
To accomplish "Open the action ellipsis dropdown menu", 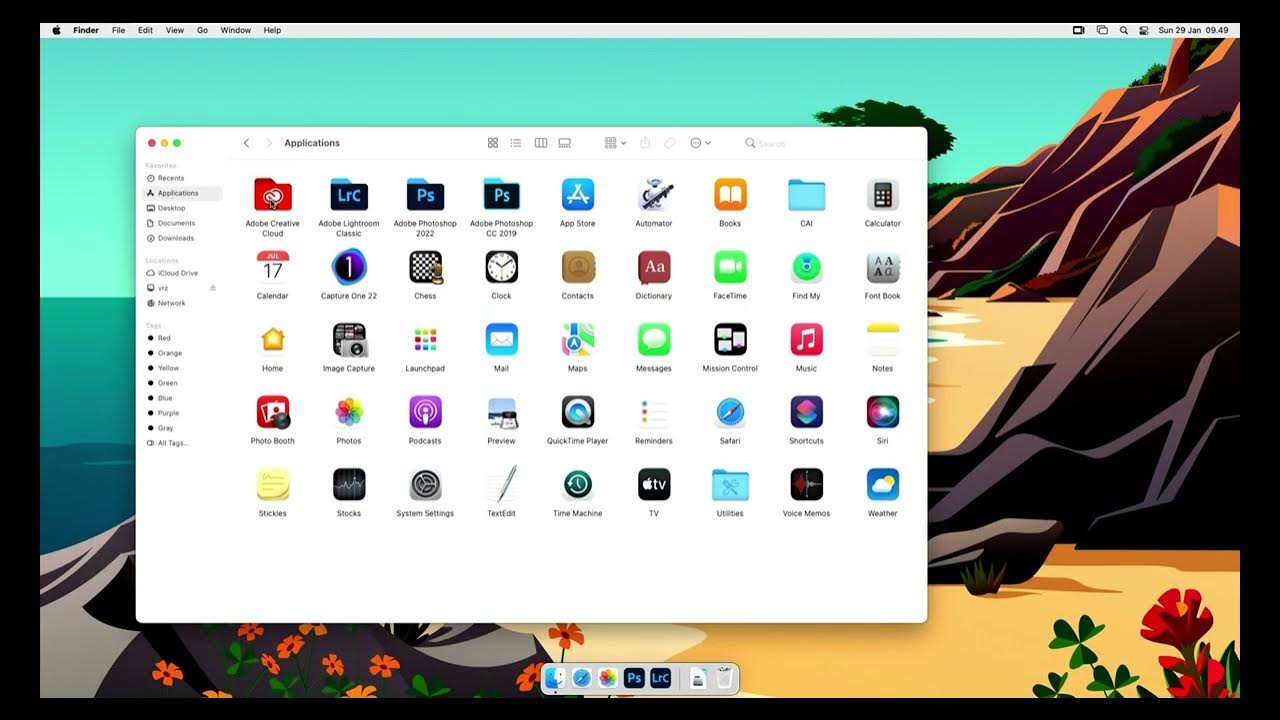I will pos(700,143).
